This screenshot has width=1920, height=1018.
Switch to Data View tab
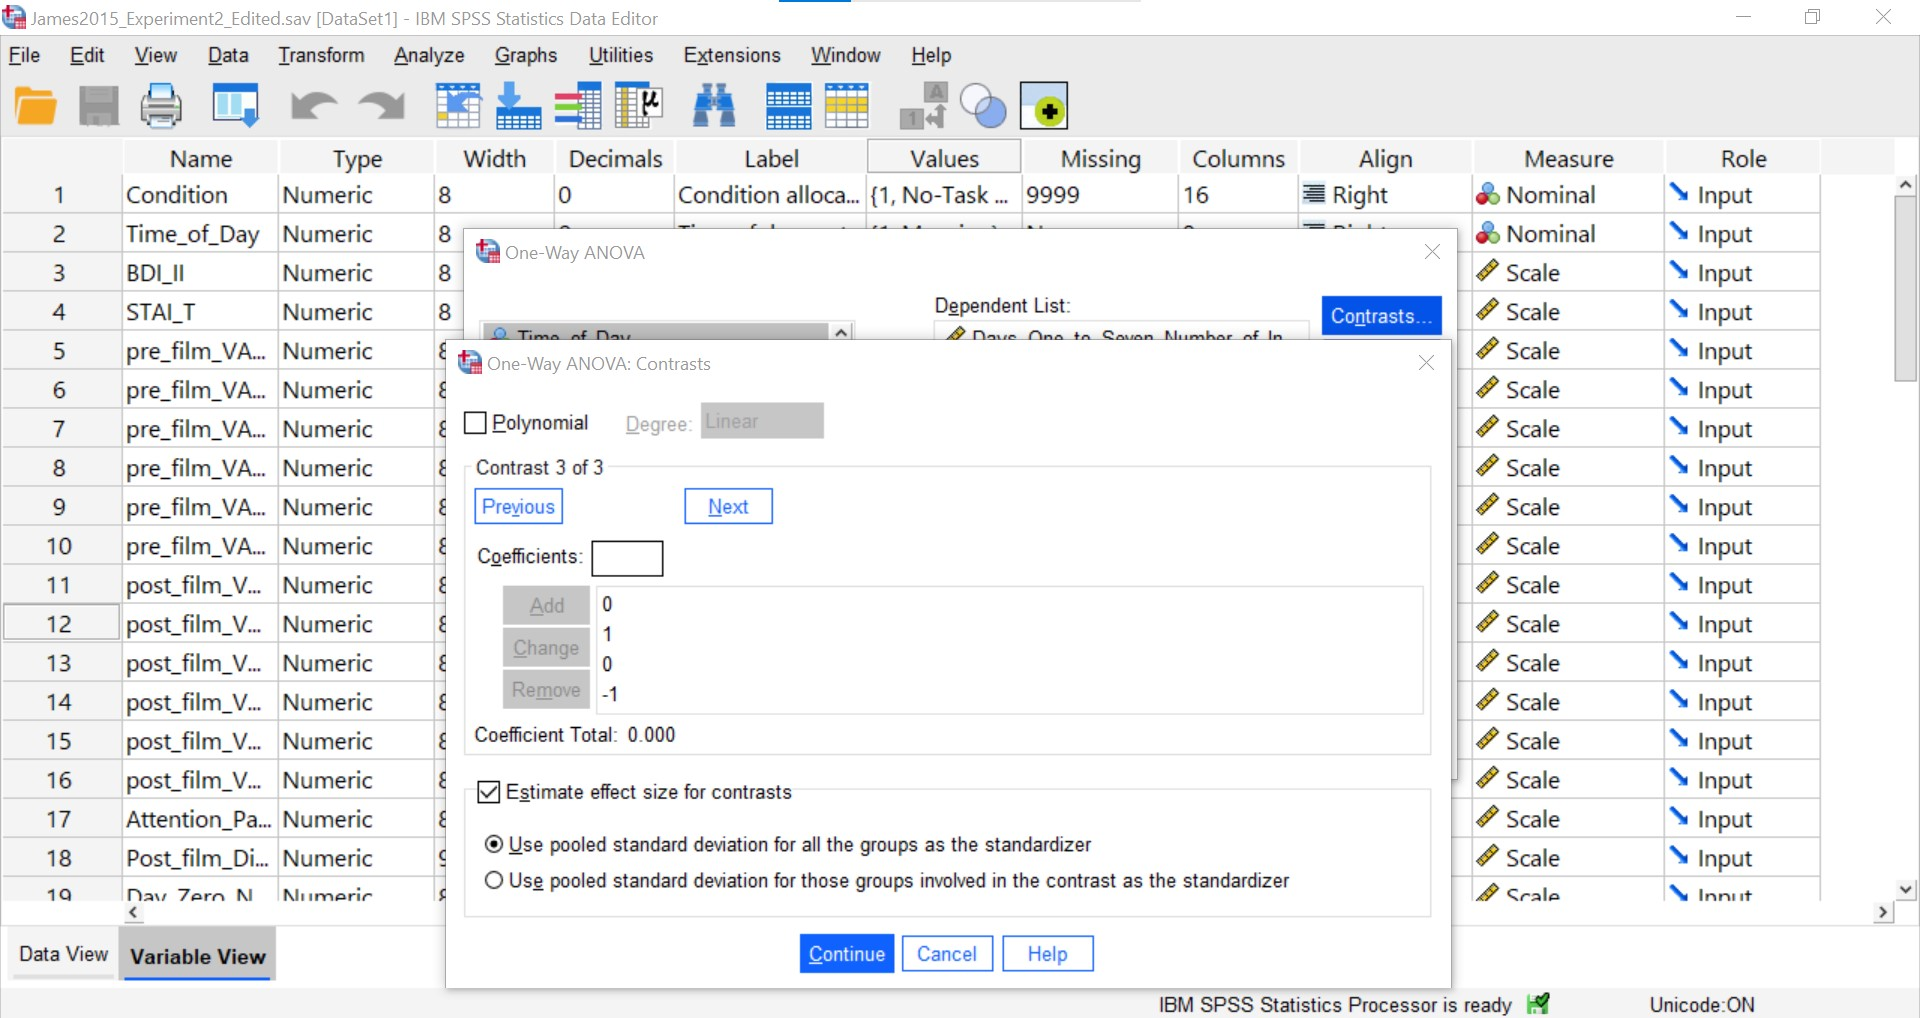[x=63, y=954]
